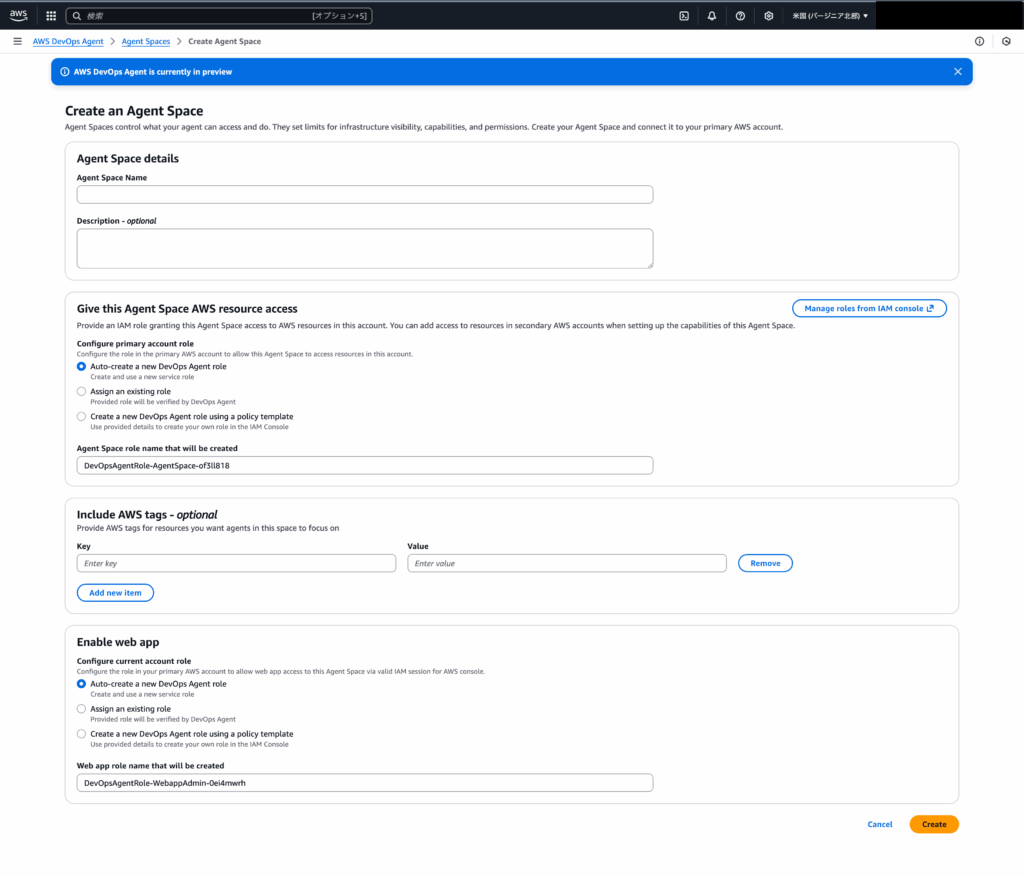Screen dimensions: 1024x876
Task: Dismiss the preview info banner
Action: [x=957, y=72]
